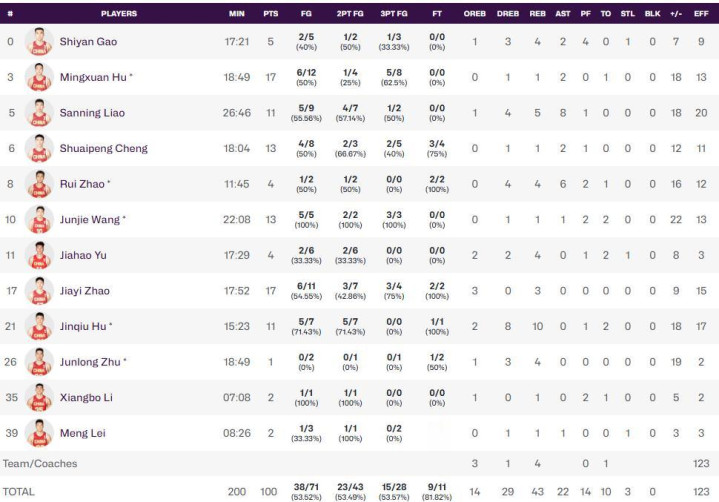Sort by the REB column header

(537, 14)
